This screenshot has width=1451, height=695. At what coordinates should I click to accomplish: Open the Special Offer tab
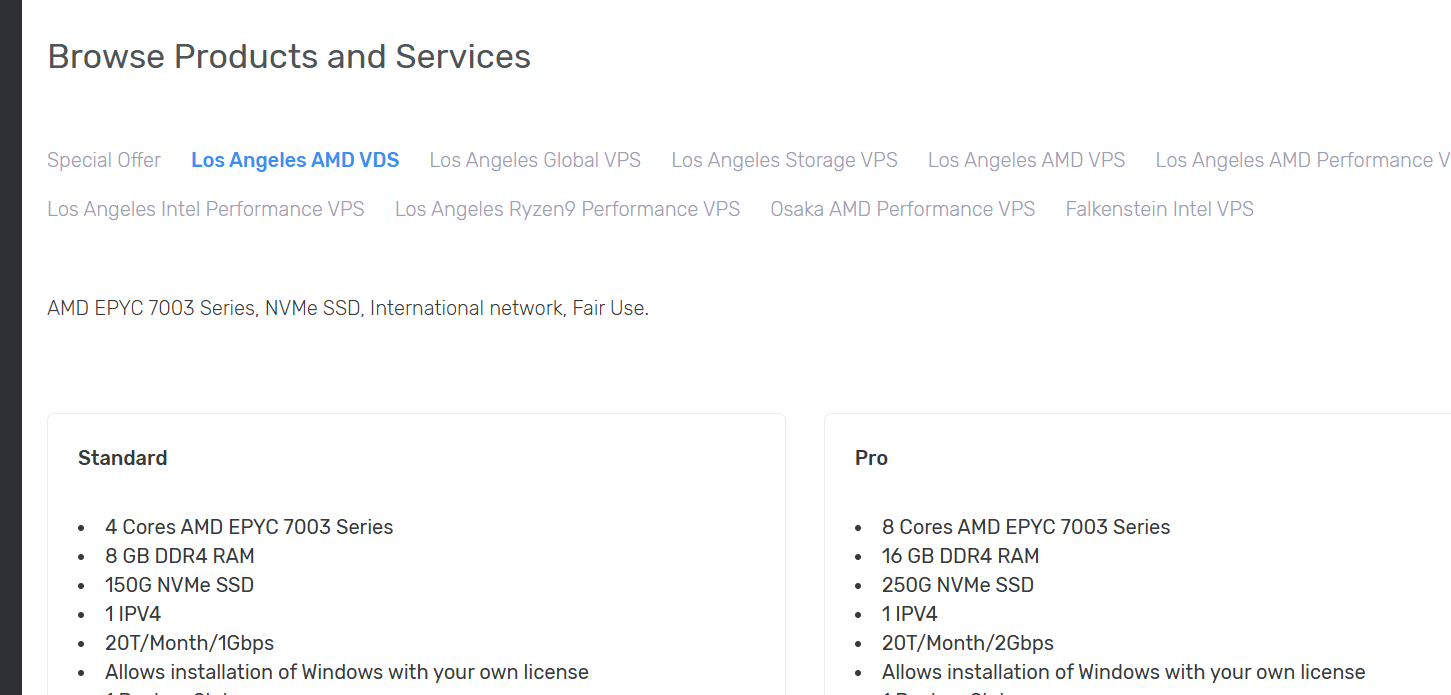[104, 160]
